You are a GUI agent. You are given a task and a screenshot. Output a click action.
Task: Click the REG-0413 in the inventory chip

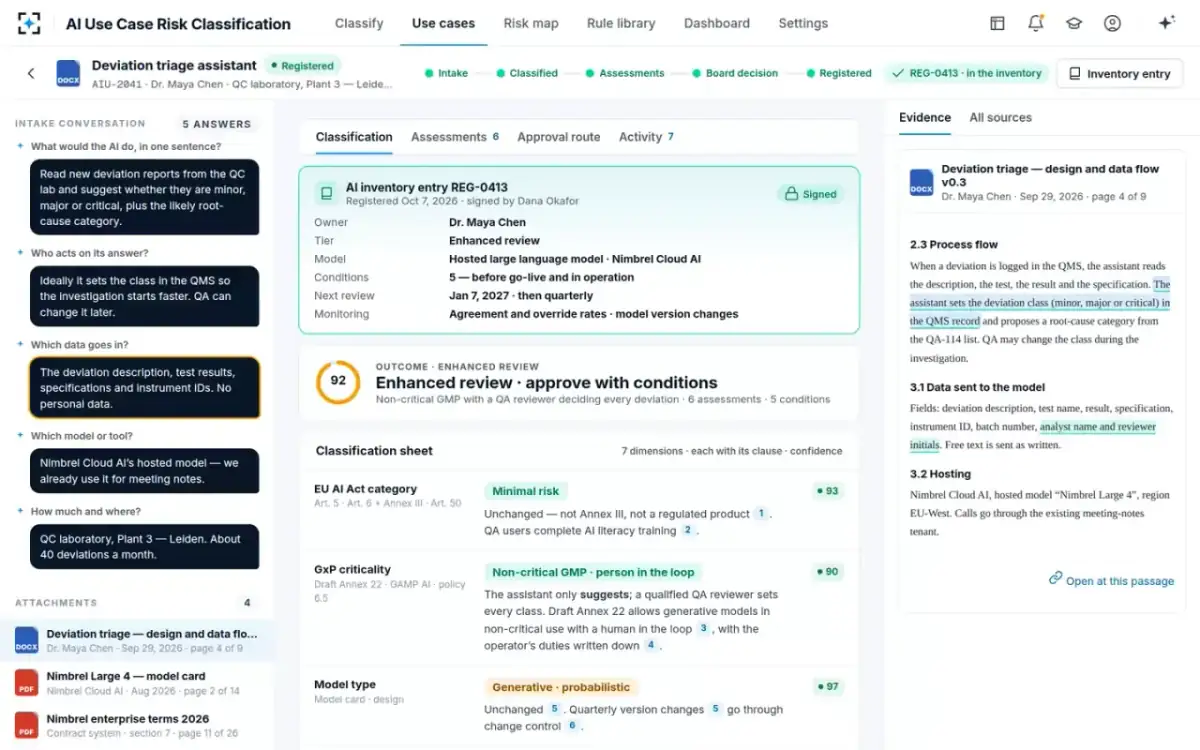[967, 73]
